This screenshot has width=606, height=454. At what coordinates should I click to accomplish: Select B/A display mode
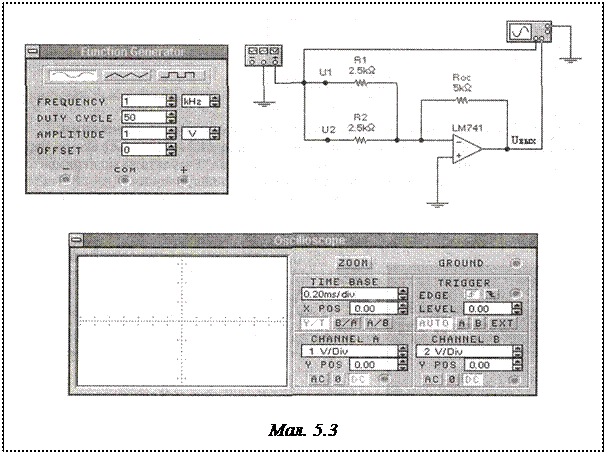coord(347,323)
